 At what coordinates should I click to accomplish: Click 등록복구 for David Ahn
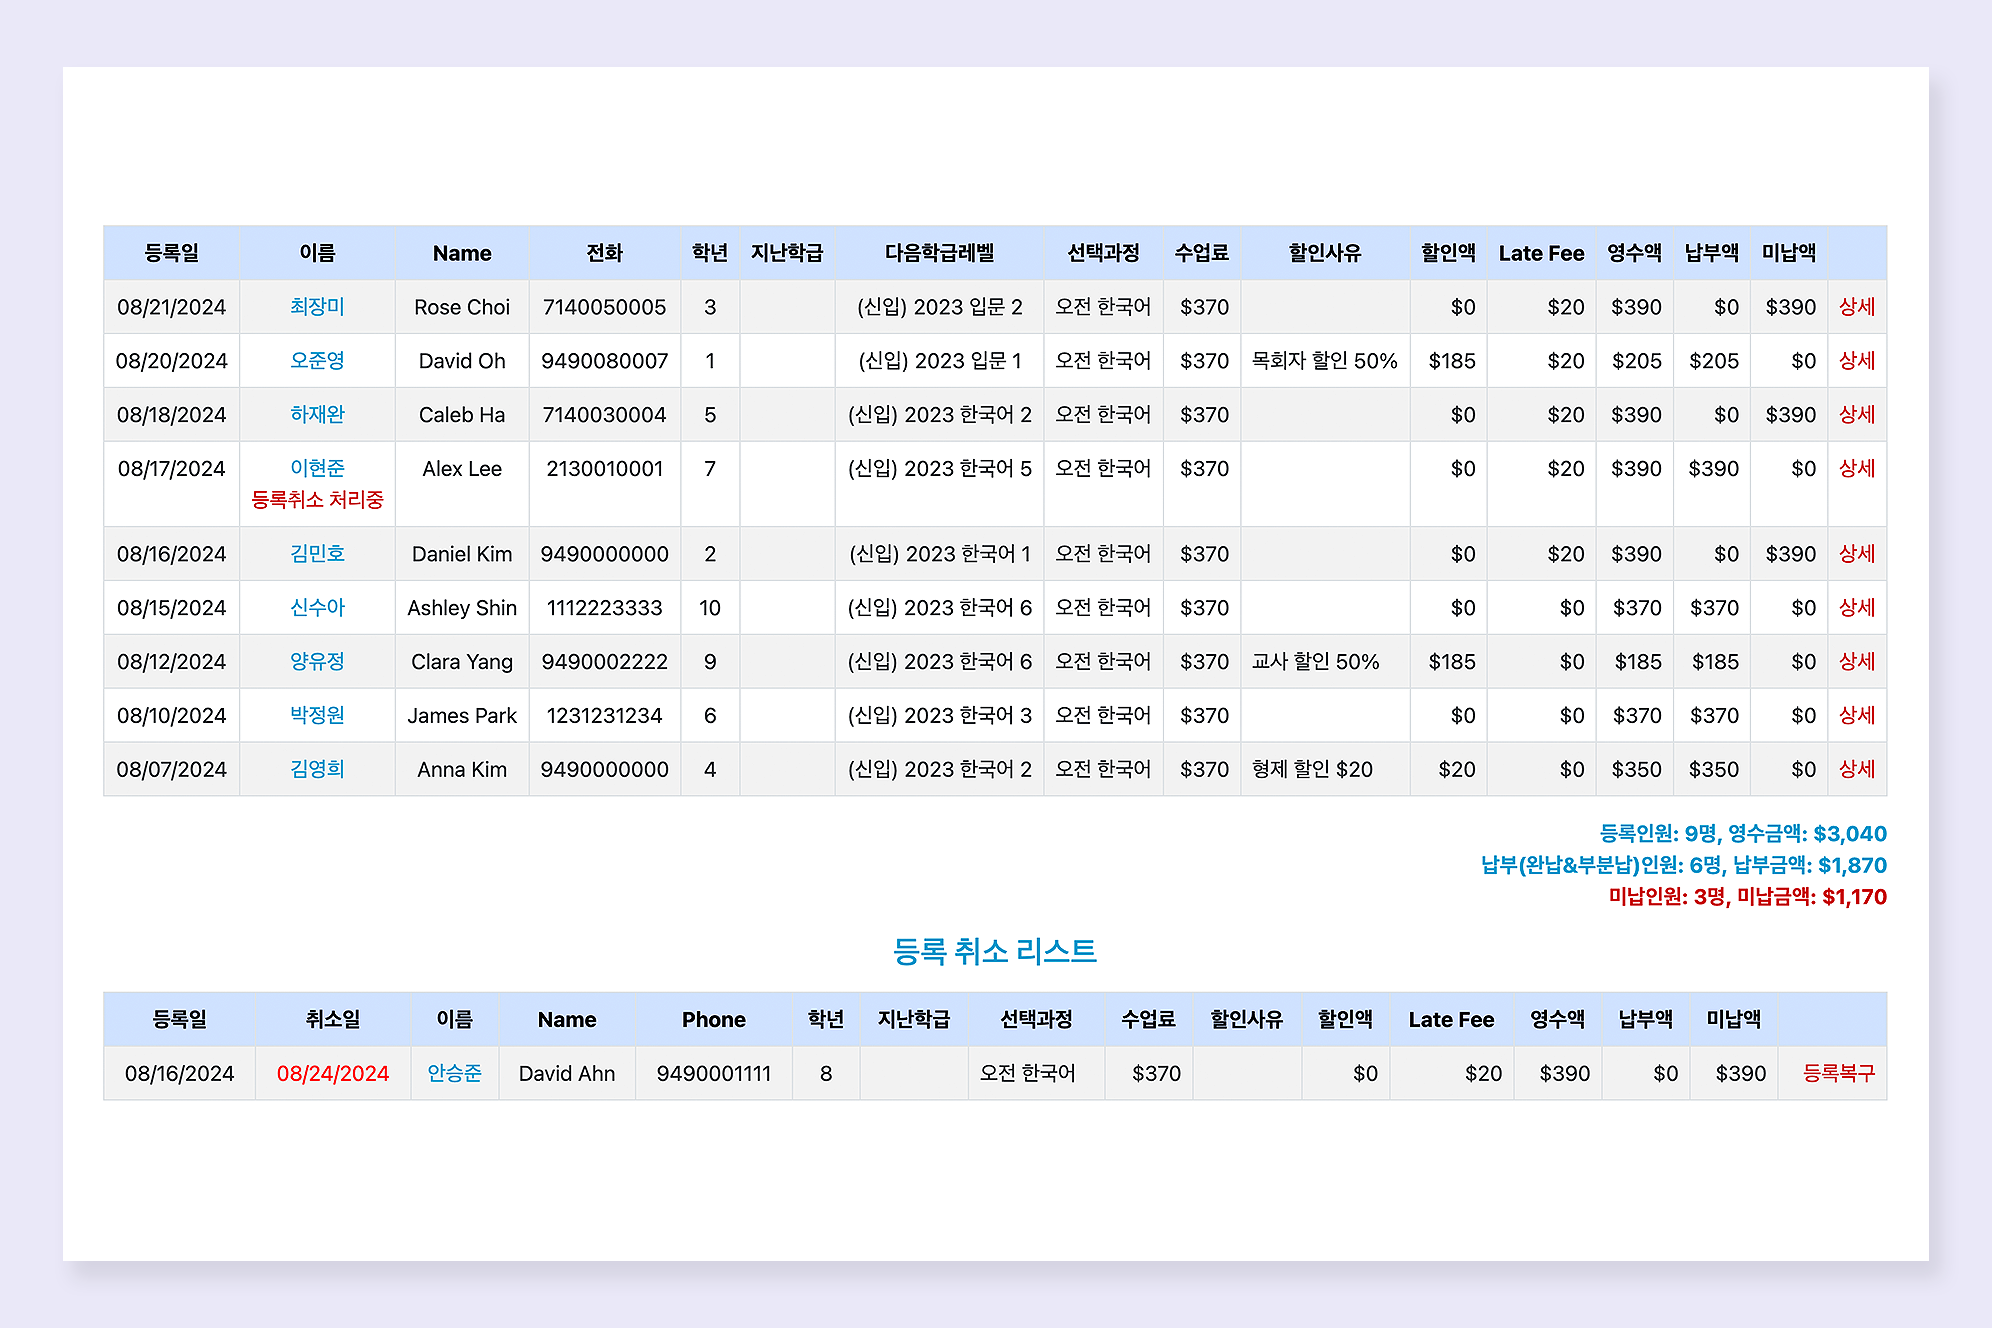pos(1837,1074)
